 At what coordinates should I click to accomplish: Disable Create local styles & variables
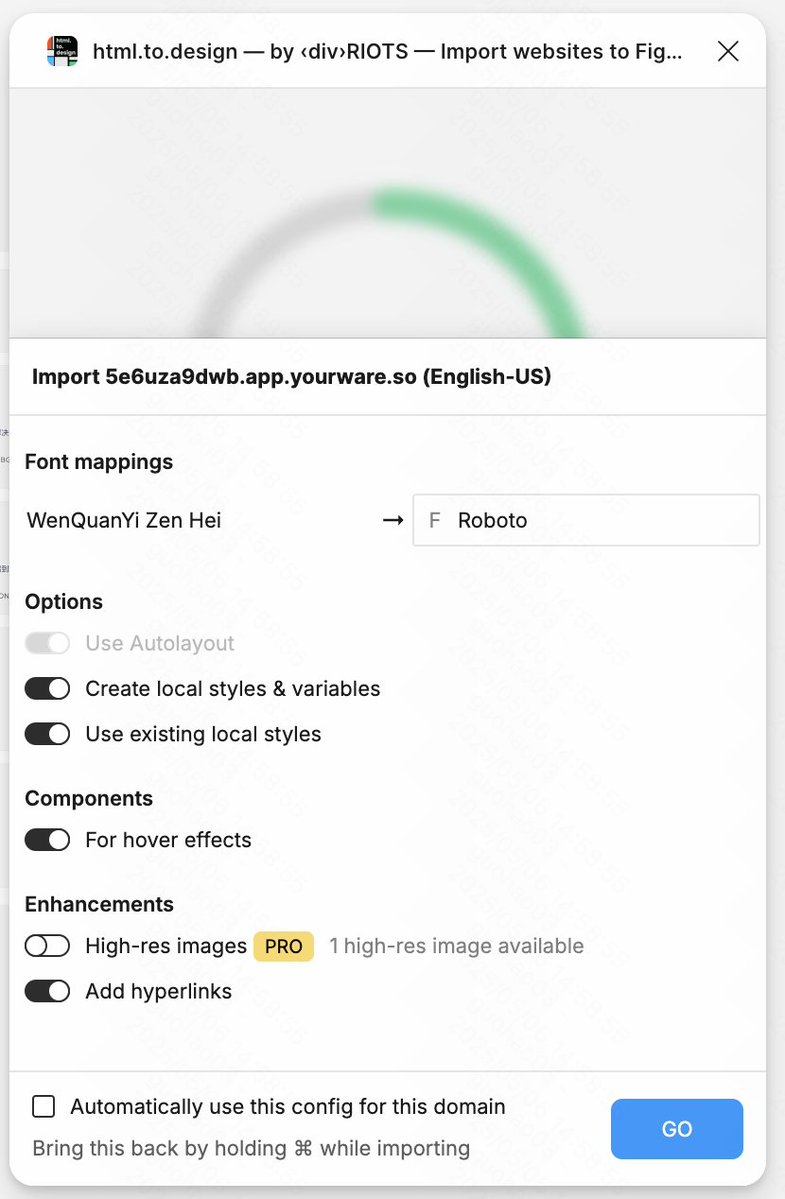(48, 689)
